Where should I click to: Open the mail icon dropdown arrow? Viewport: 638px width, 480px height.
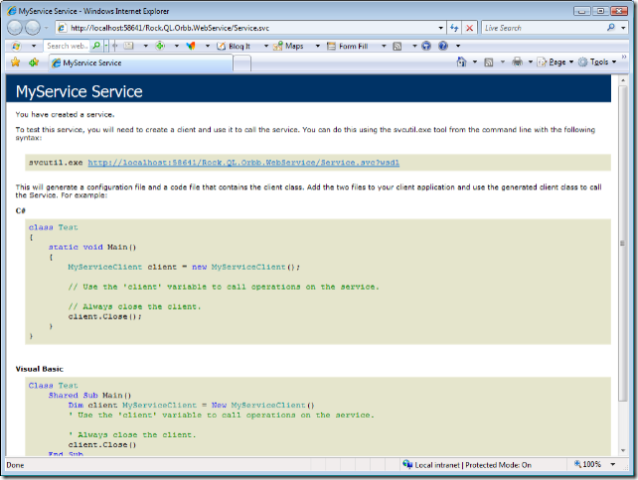[145, 46]
